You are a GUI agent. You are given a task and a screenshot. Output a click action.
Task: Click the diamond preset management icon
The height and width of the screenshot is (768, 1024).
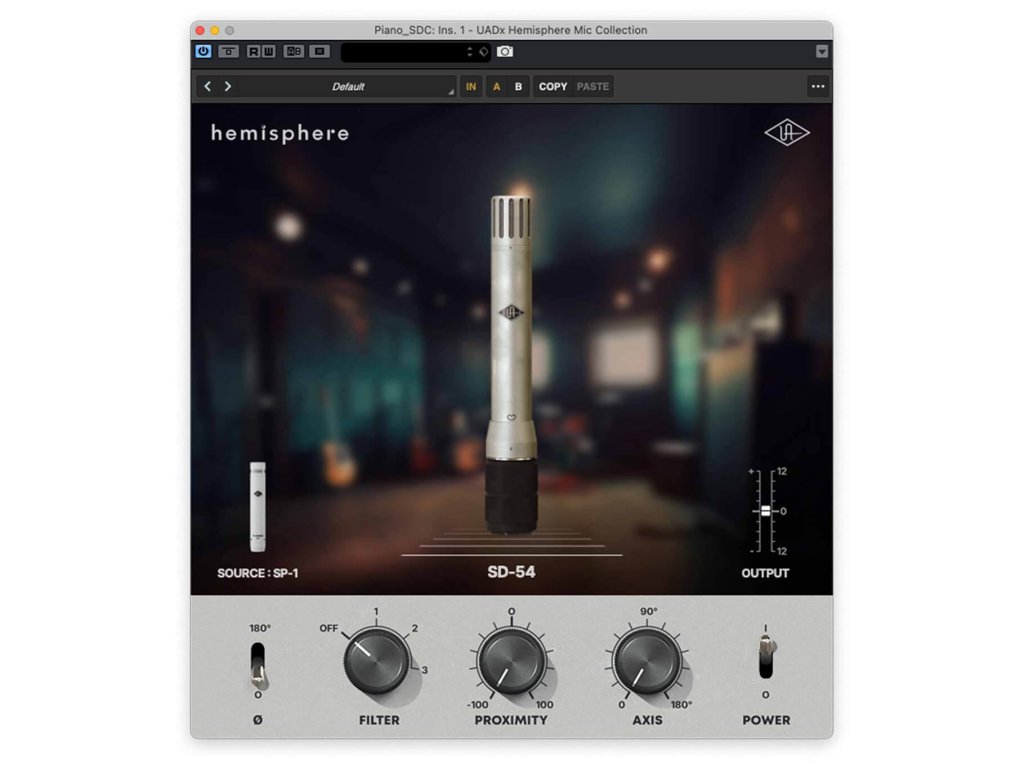pyautogui.click(x=483, y=52)
